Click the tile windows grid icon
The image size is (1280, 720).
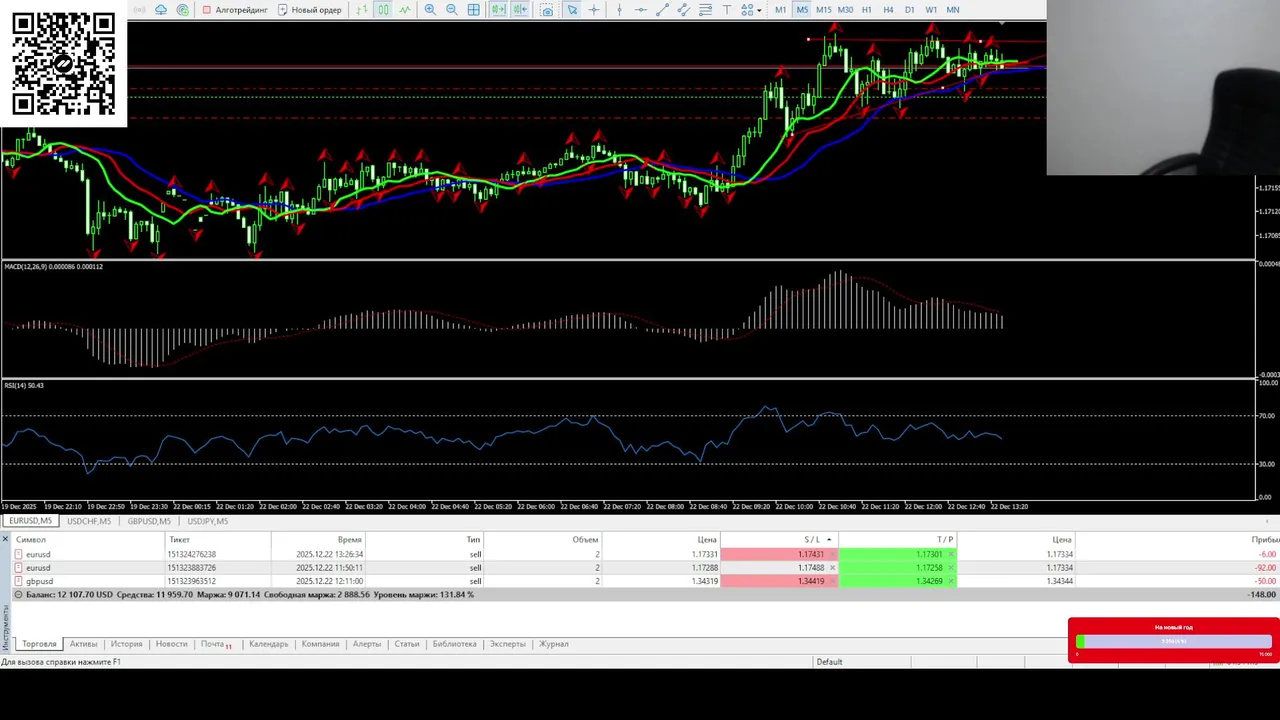[x=473, y=9]
